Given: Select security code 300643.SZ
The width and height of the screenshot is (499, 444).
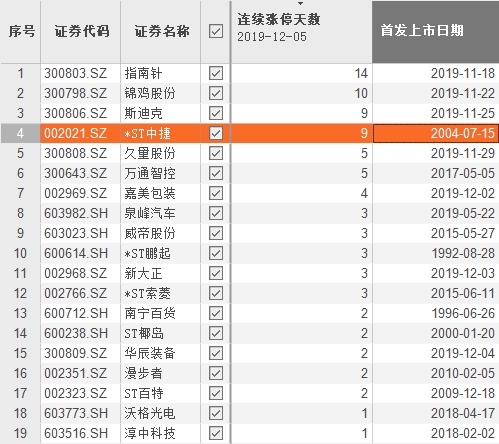Looking at the screenshot, I should (x=76, y=173).
